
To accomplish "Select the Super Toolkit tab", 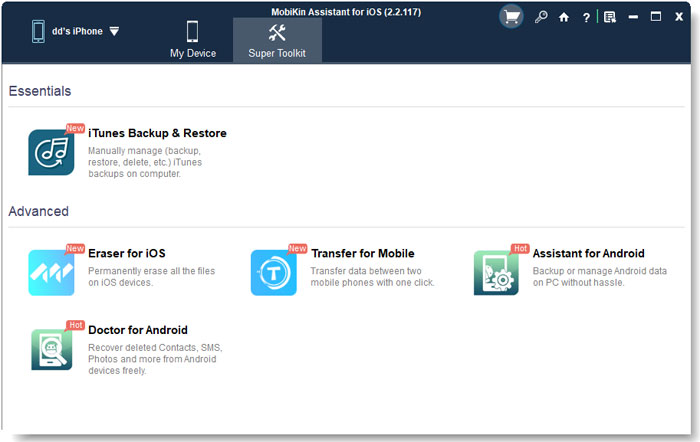I will (277, 38).
